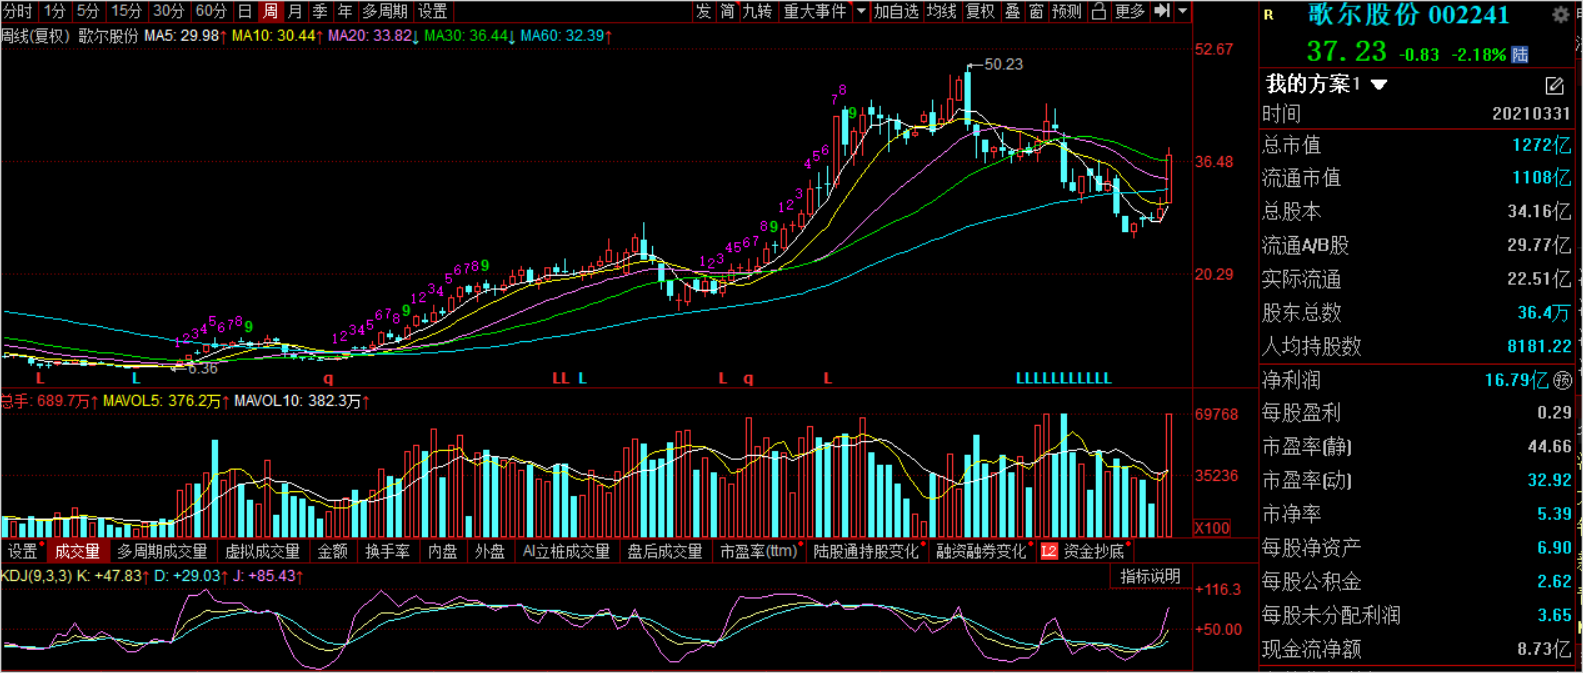Switch to 5分 period
Viewport: 1583px width, 673px height.
point(88,11)
